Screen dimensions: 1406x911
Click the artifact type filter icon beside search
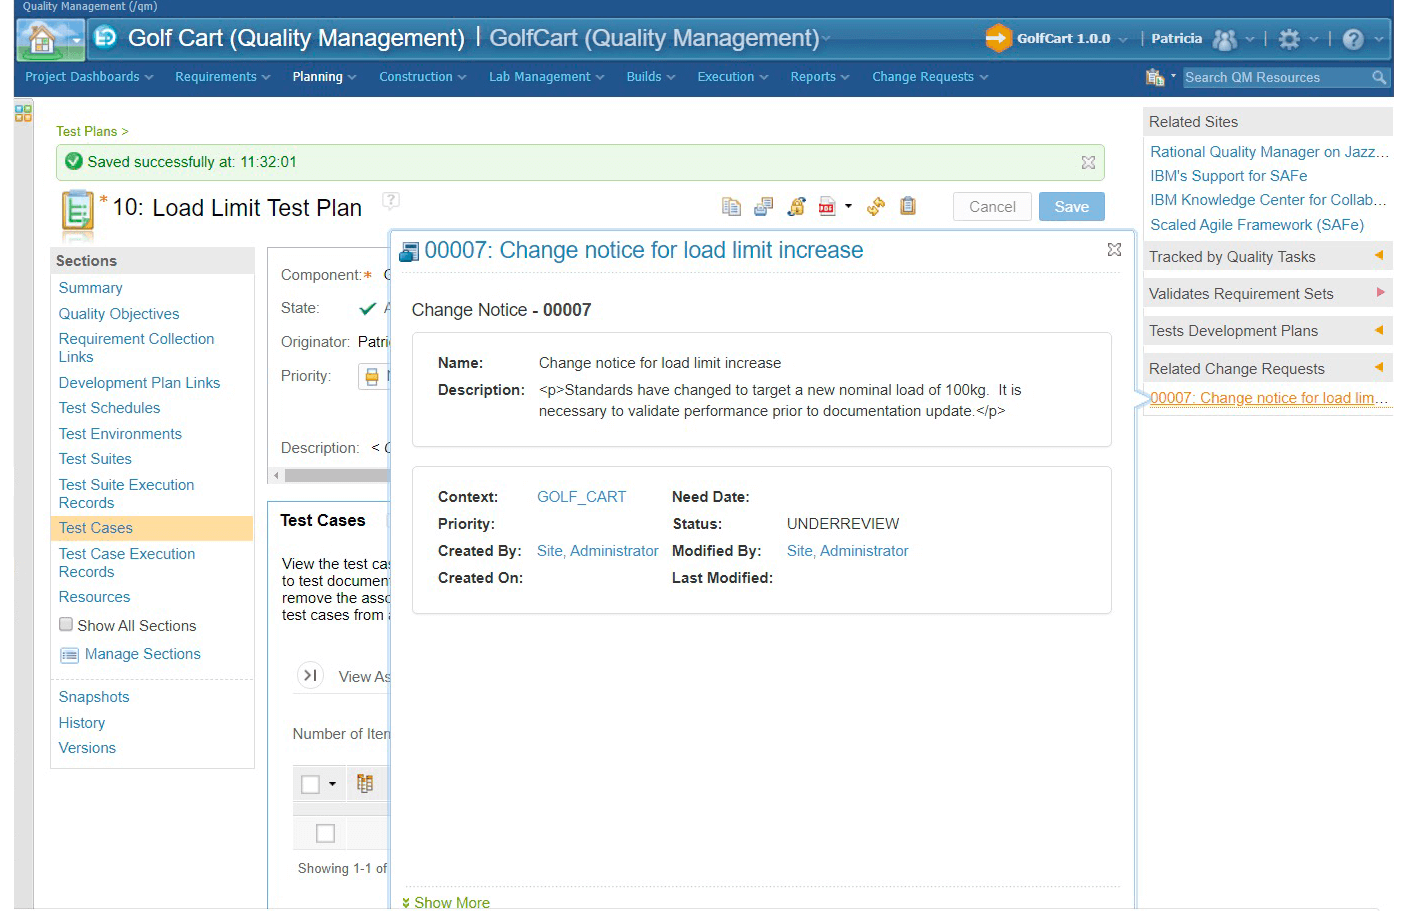1155,77
